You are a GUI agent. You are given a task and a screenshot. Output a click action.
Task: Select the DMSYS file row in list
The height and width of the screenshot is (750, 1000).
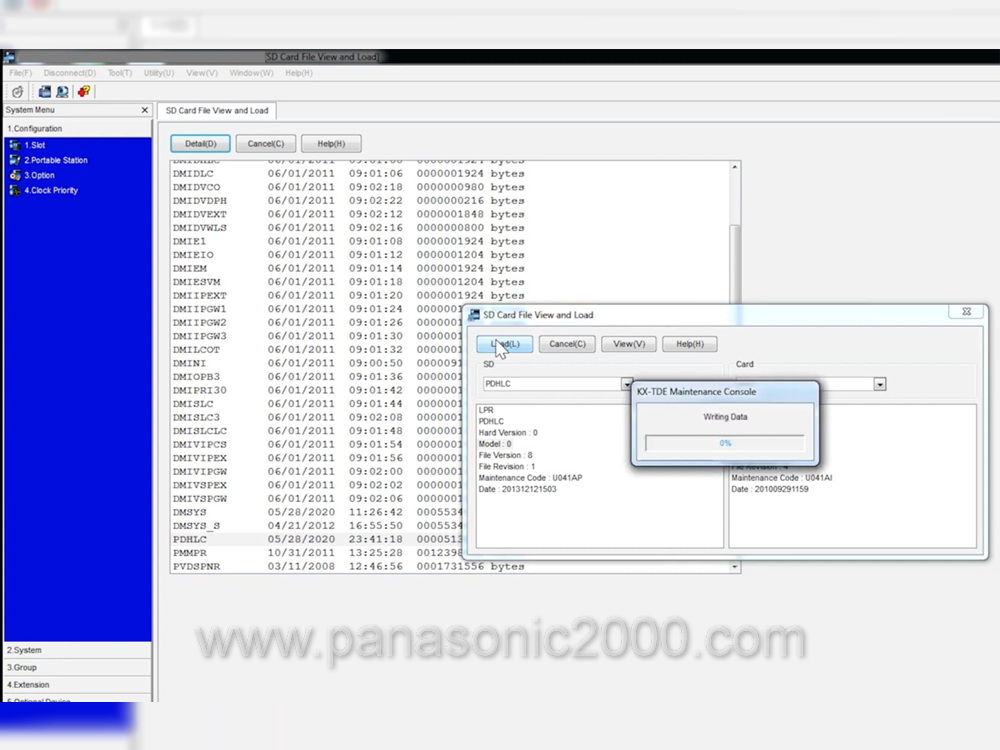[190, 512]
